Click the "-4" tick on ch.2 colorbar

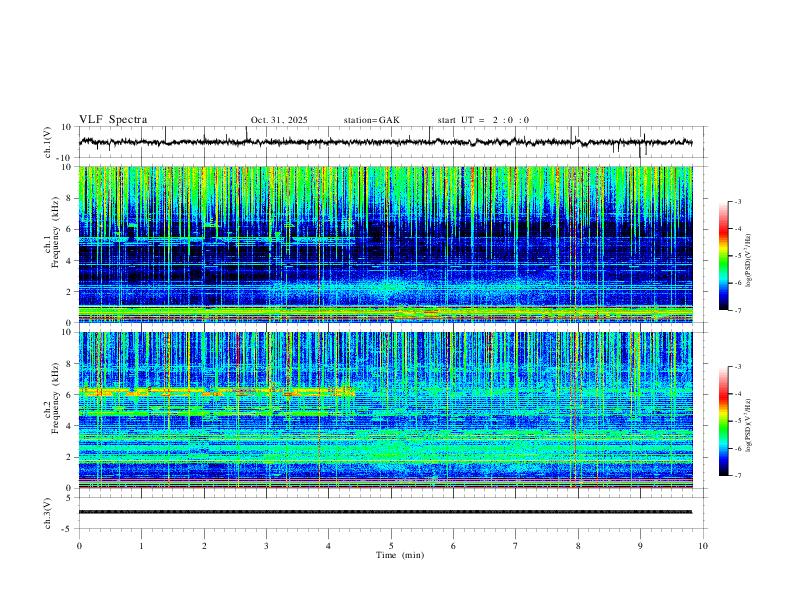(x=737, y=393)
